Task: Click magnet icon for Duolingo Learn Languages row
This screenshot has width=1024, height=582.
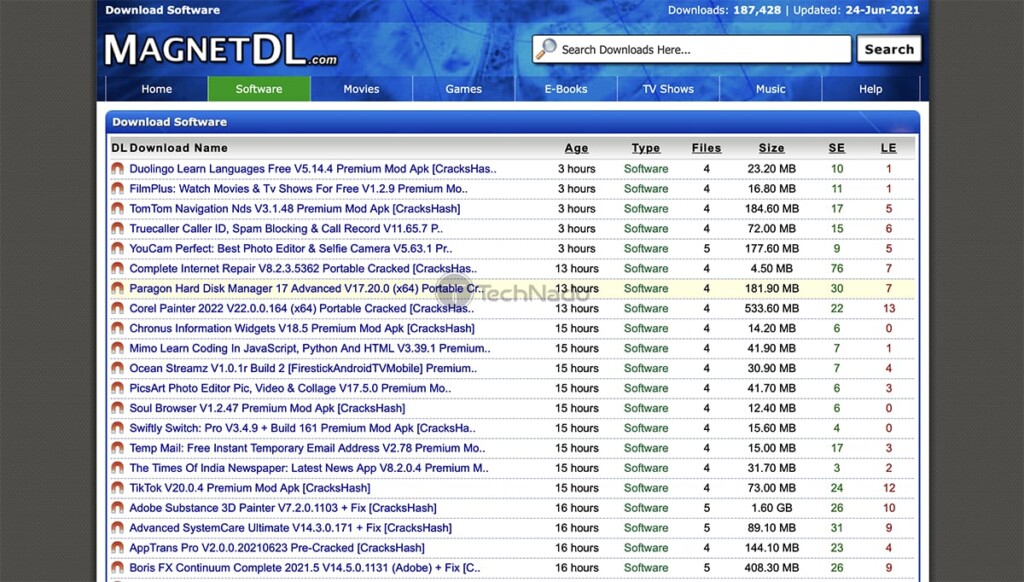Action: 118,169
